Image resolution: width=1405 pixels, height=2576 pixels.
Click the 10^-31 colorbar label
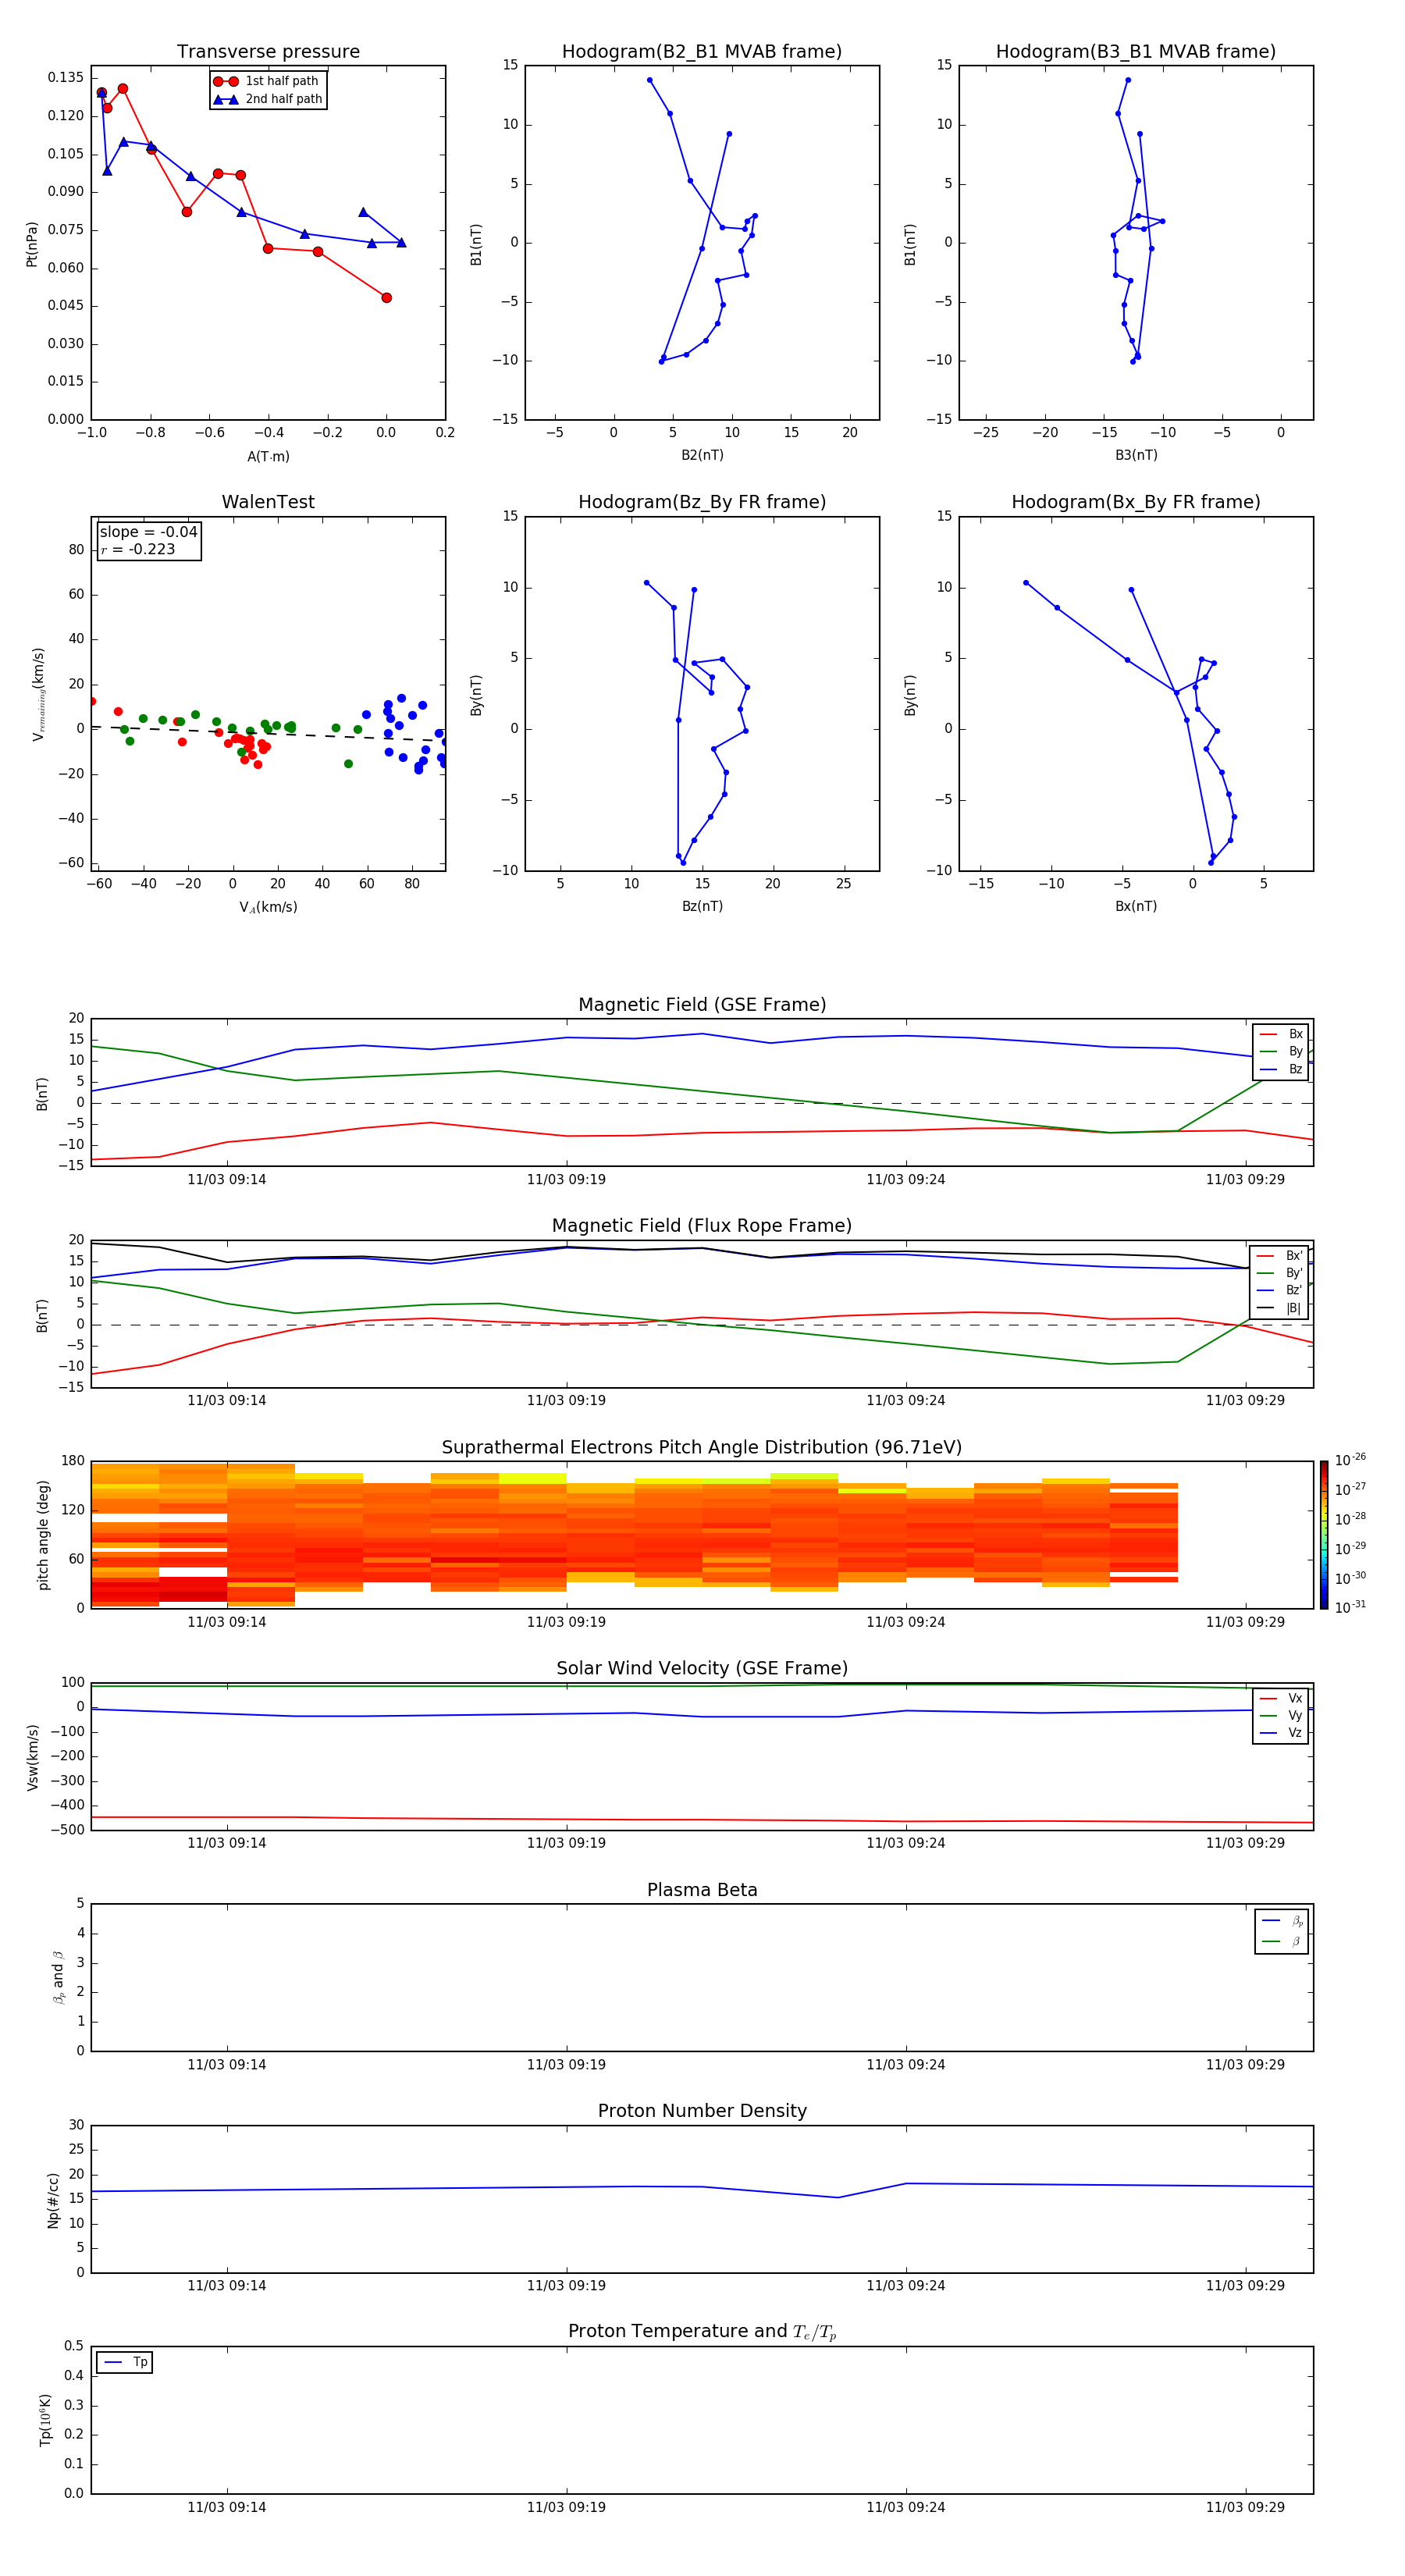[1350, 1607]
